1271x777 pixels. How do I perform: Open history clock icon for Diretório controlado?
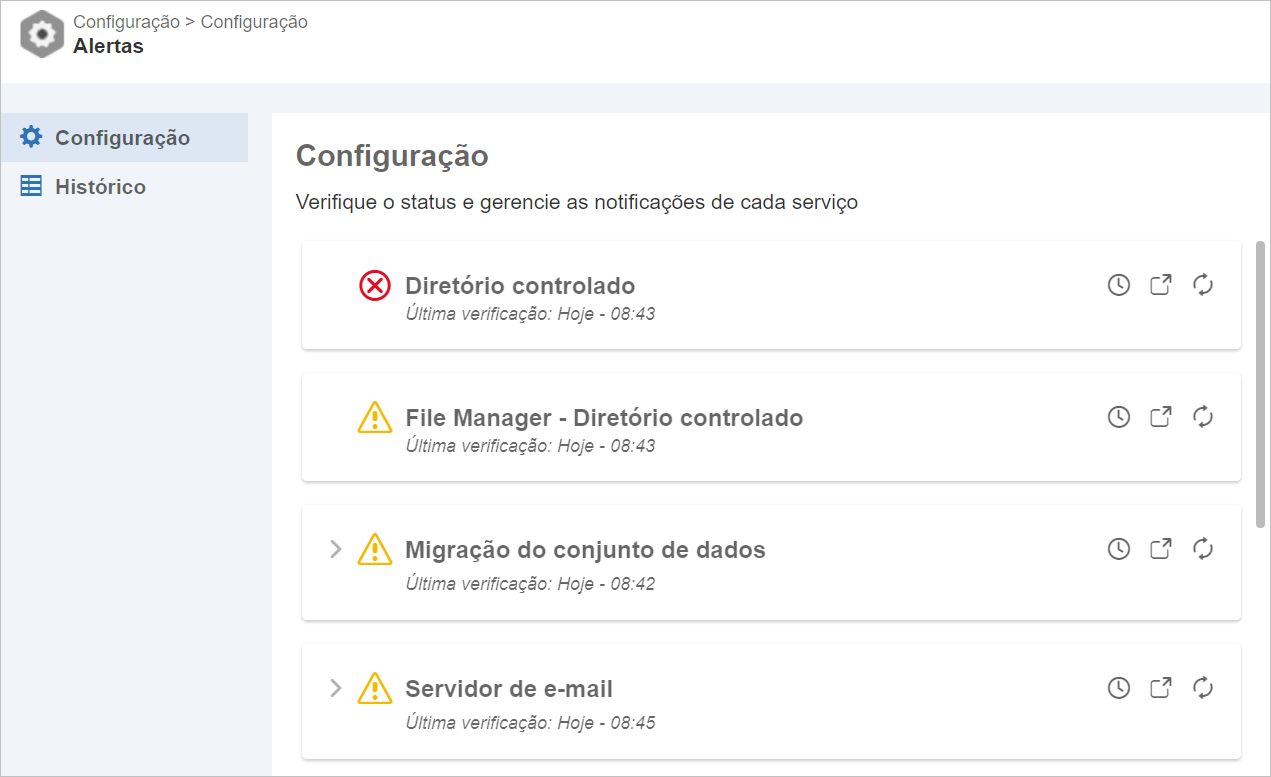coord(1119,285)
